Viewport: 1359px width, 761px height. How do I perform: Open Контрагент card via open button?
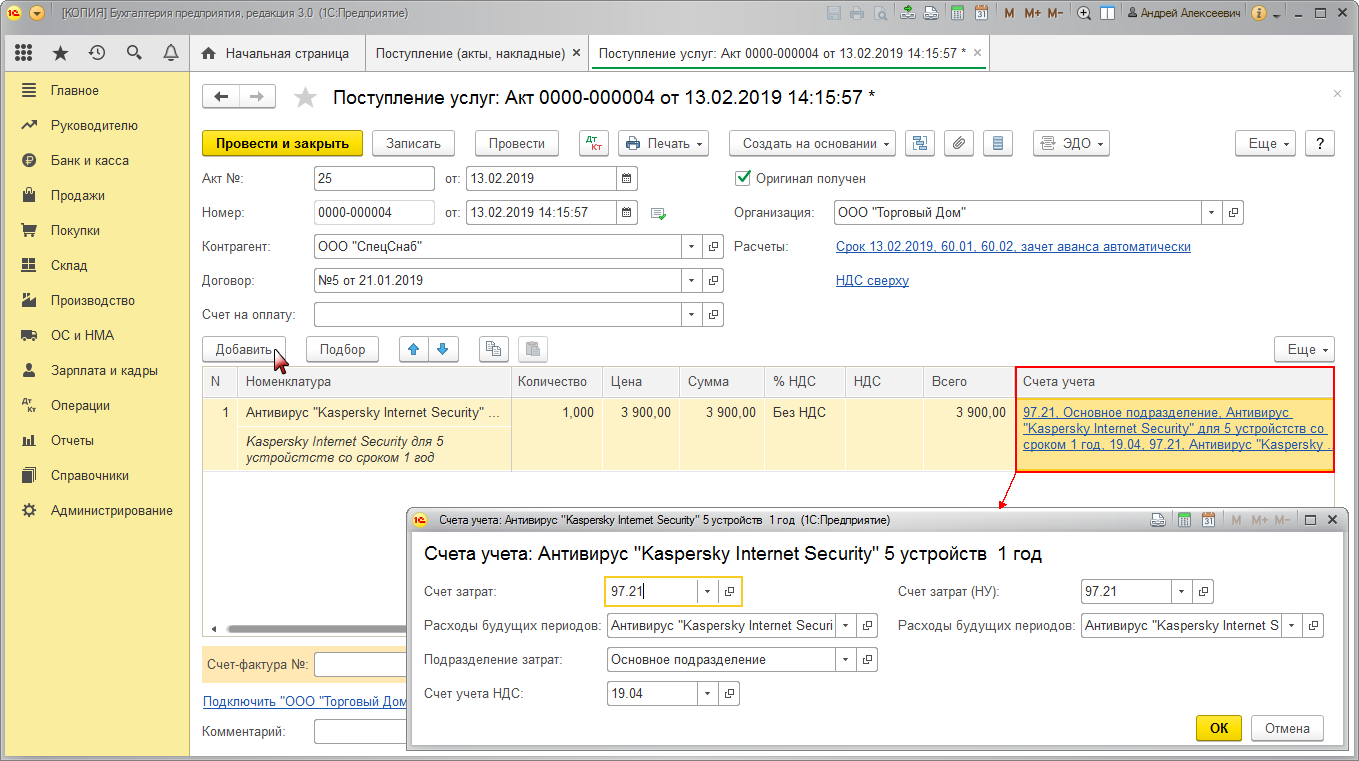(x=714, y=247)
